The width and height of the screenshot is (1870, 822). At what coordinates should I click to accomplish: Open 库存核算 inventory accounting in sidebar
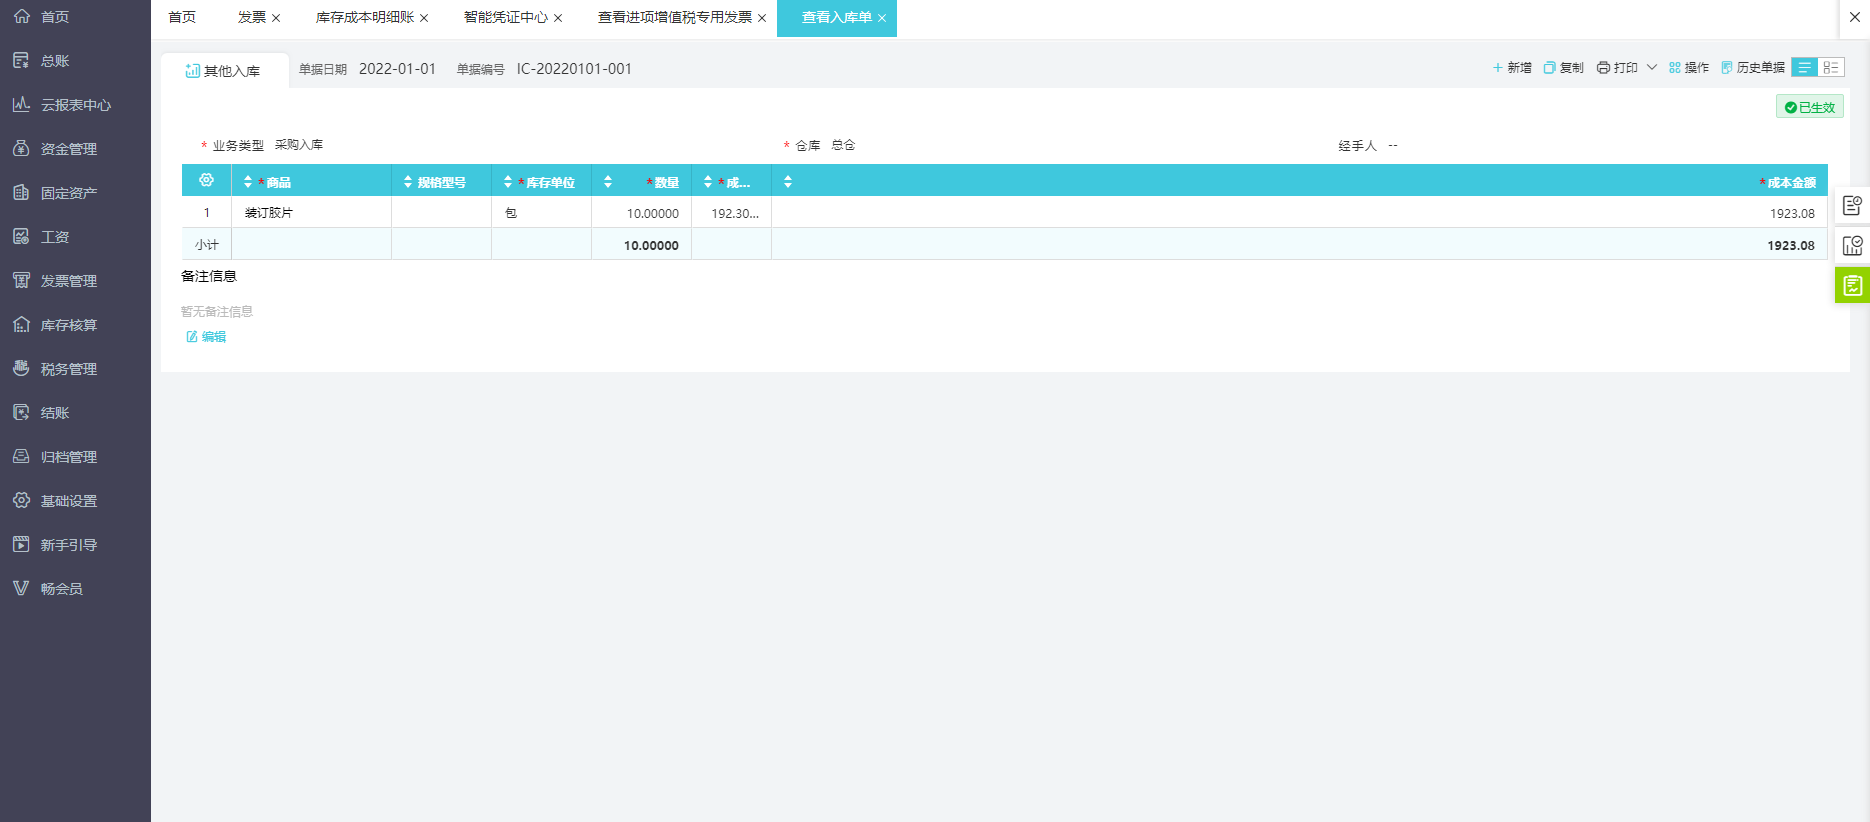(68, 325)
